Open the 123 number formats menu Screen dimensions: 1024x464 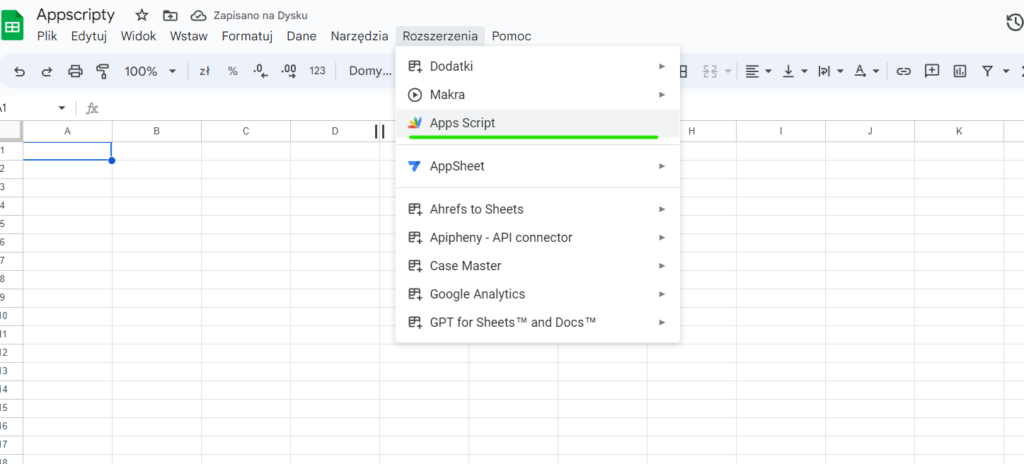pyautogui.click(x=317, y=71)
